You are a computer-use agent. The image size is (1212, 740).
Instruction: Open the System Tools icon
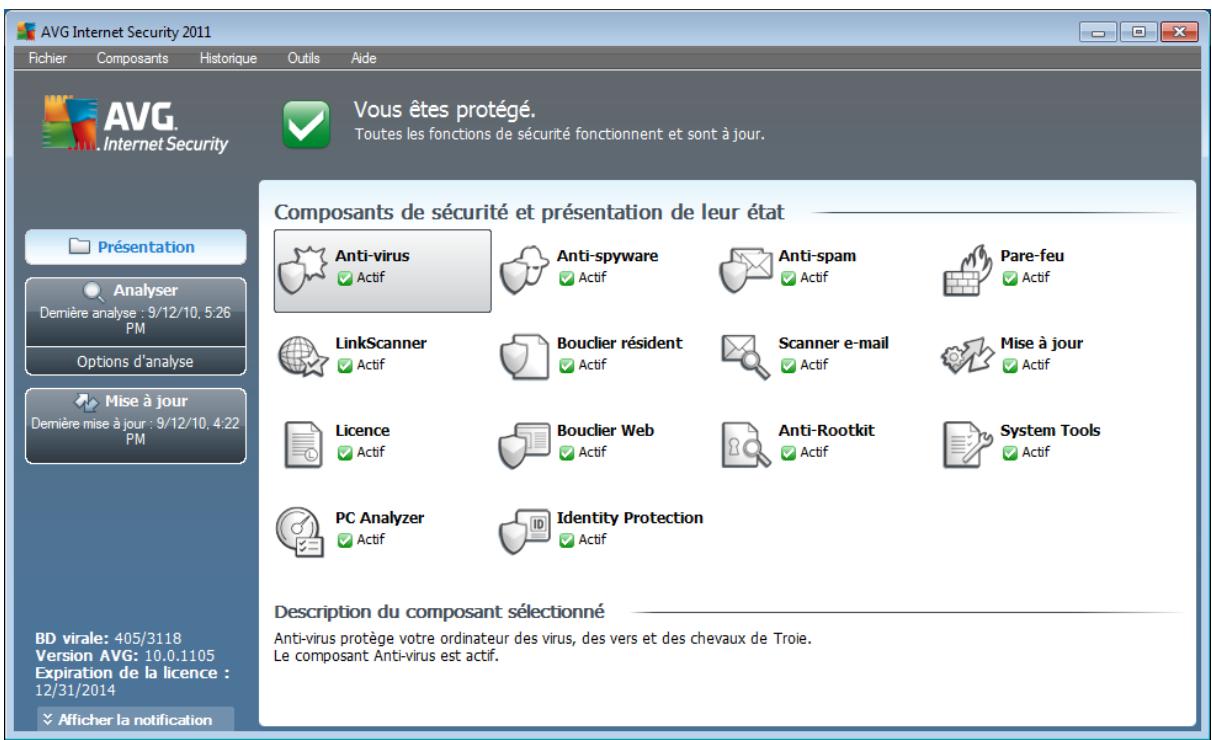coord(969,445)
